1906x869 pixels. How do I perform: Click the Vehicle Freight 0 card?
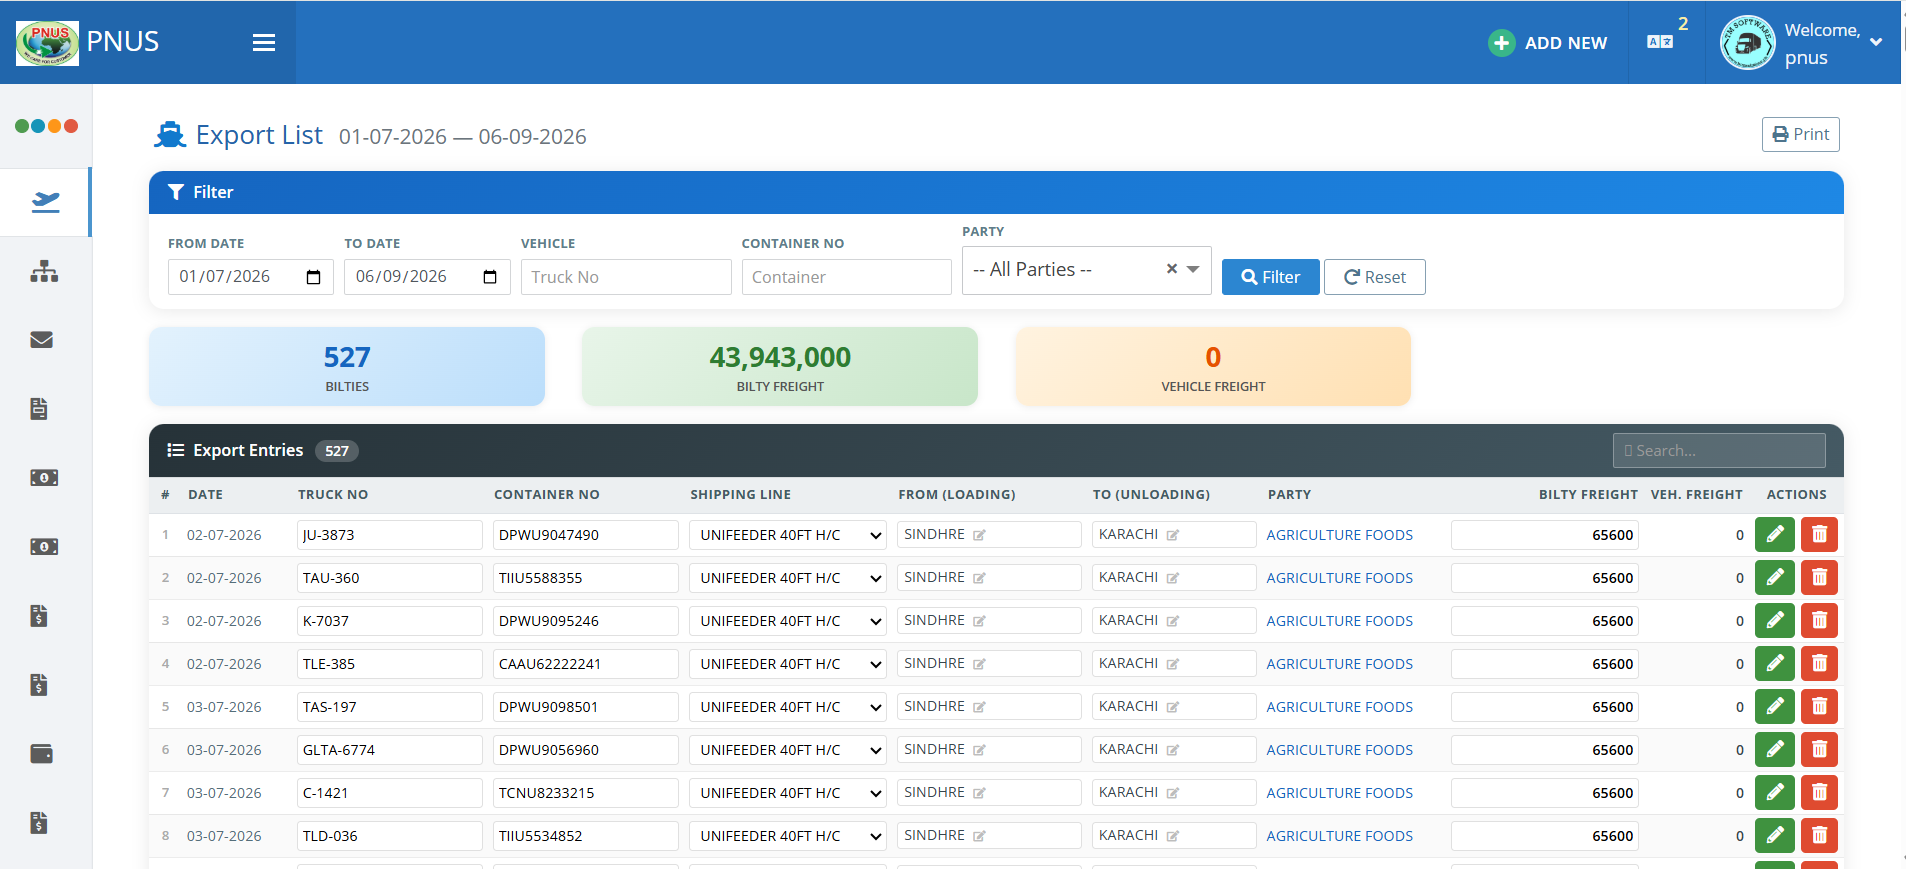(1213, 366)
